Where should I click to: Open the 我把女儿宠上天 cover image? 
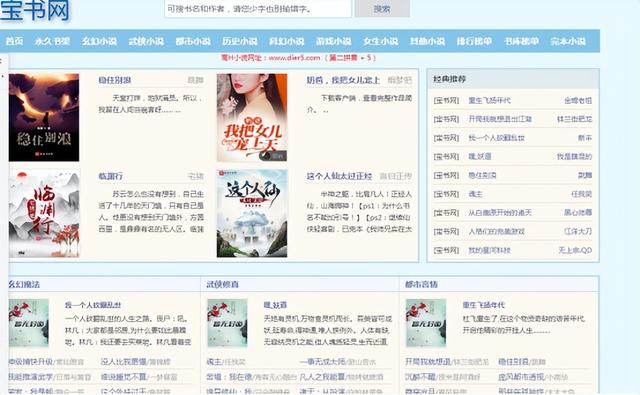coord(252,118)
